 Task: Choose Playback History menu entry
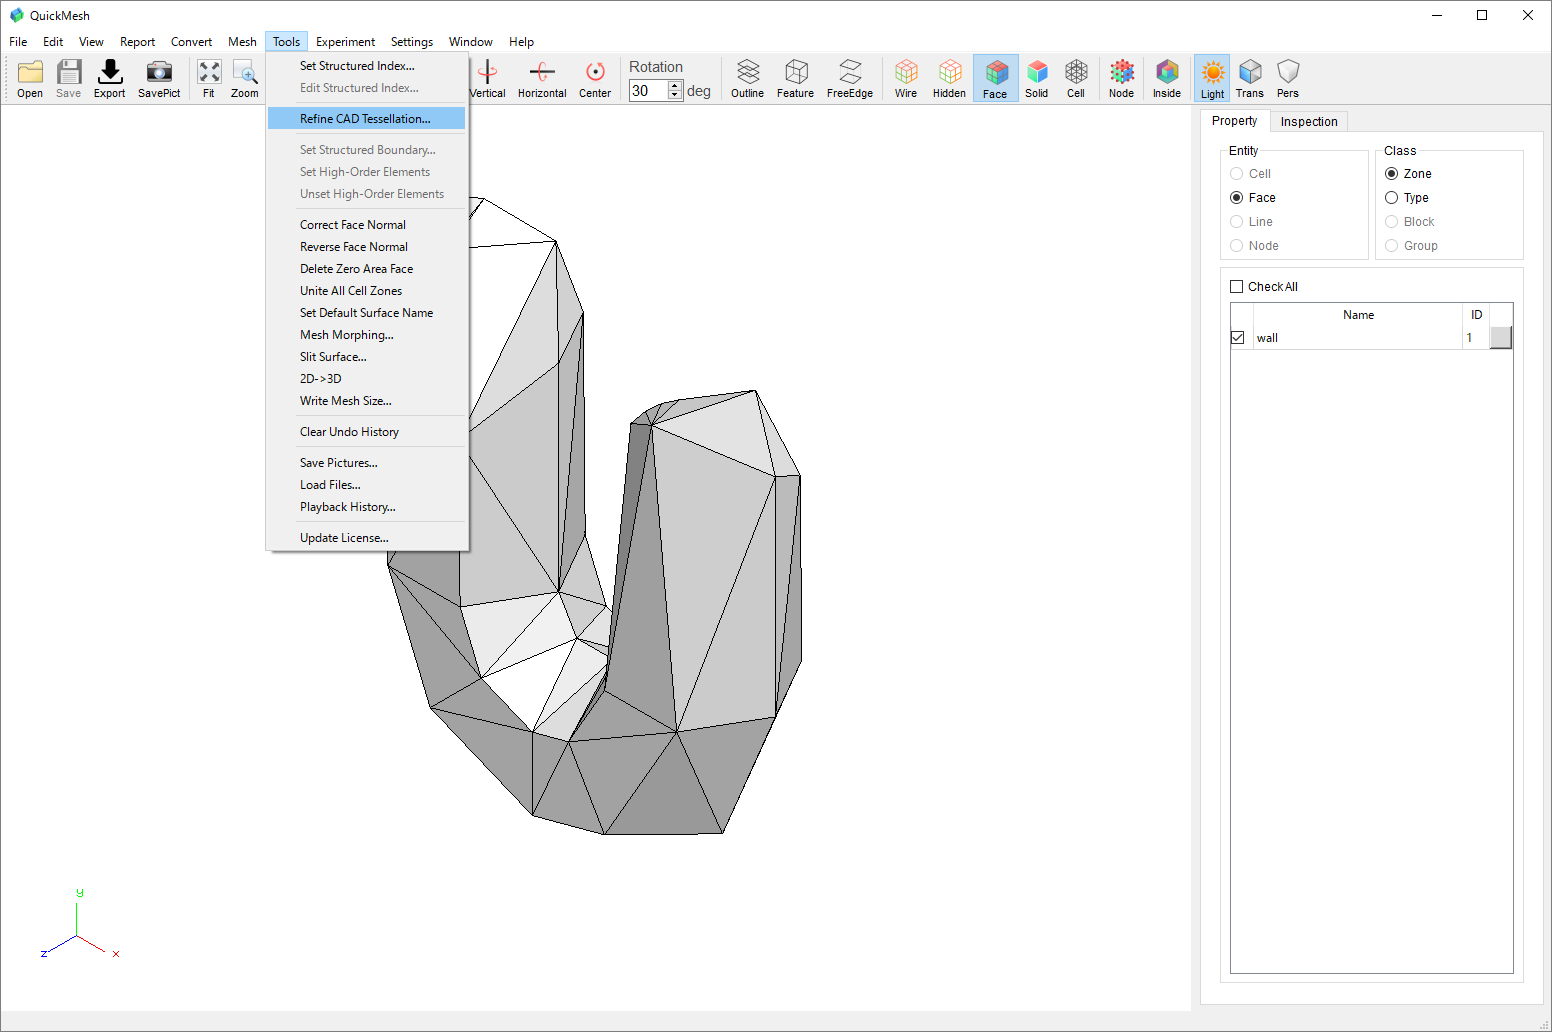click(x=366, y=507)
